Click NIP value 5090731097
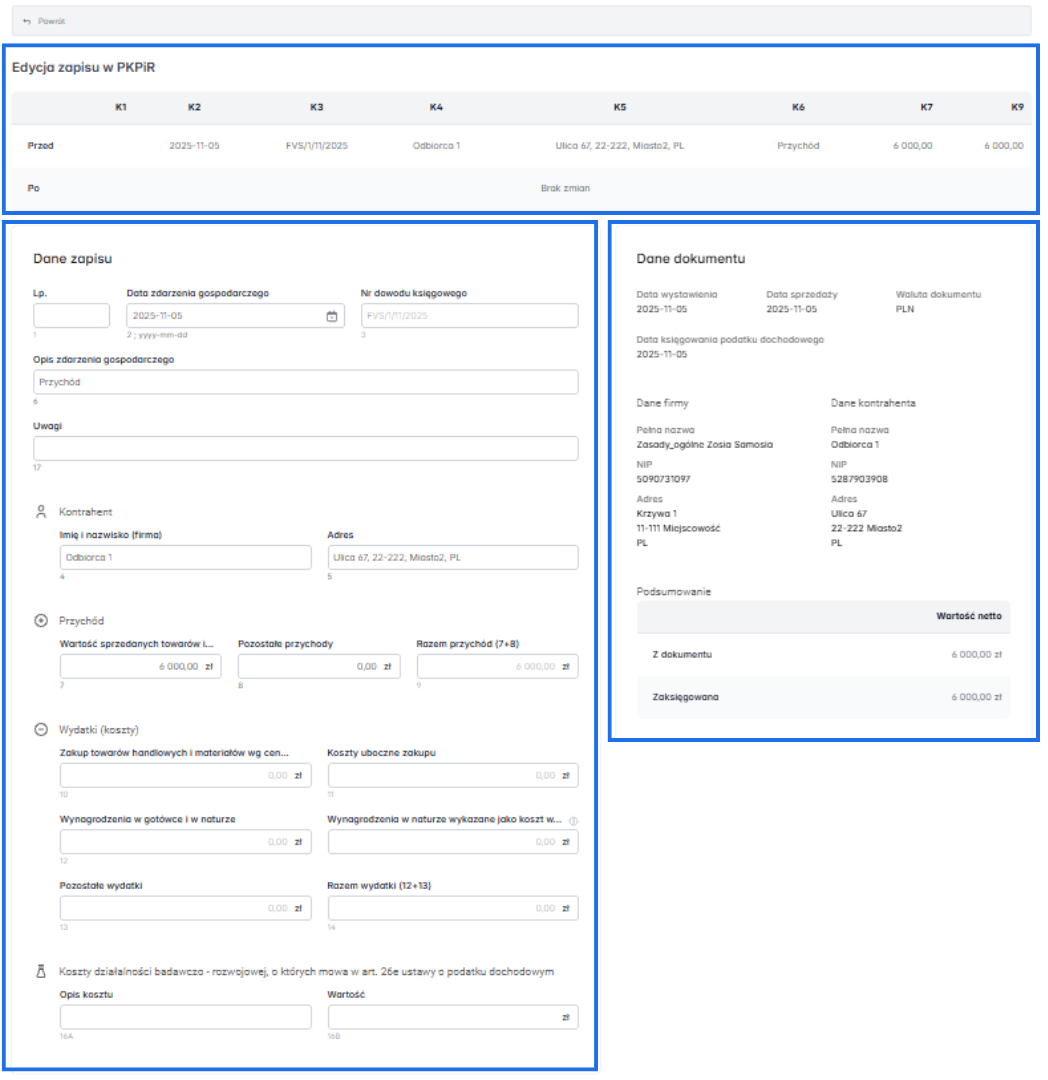 pyautogui.click(x=663, y=479)
